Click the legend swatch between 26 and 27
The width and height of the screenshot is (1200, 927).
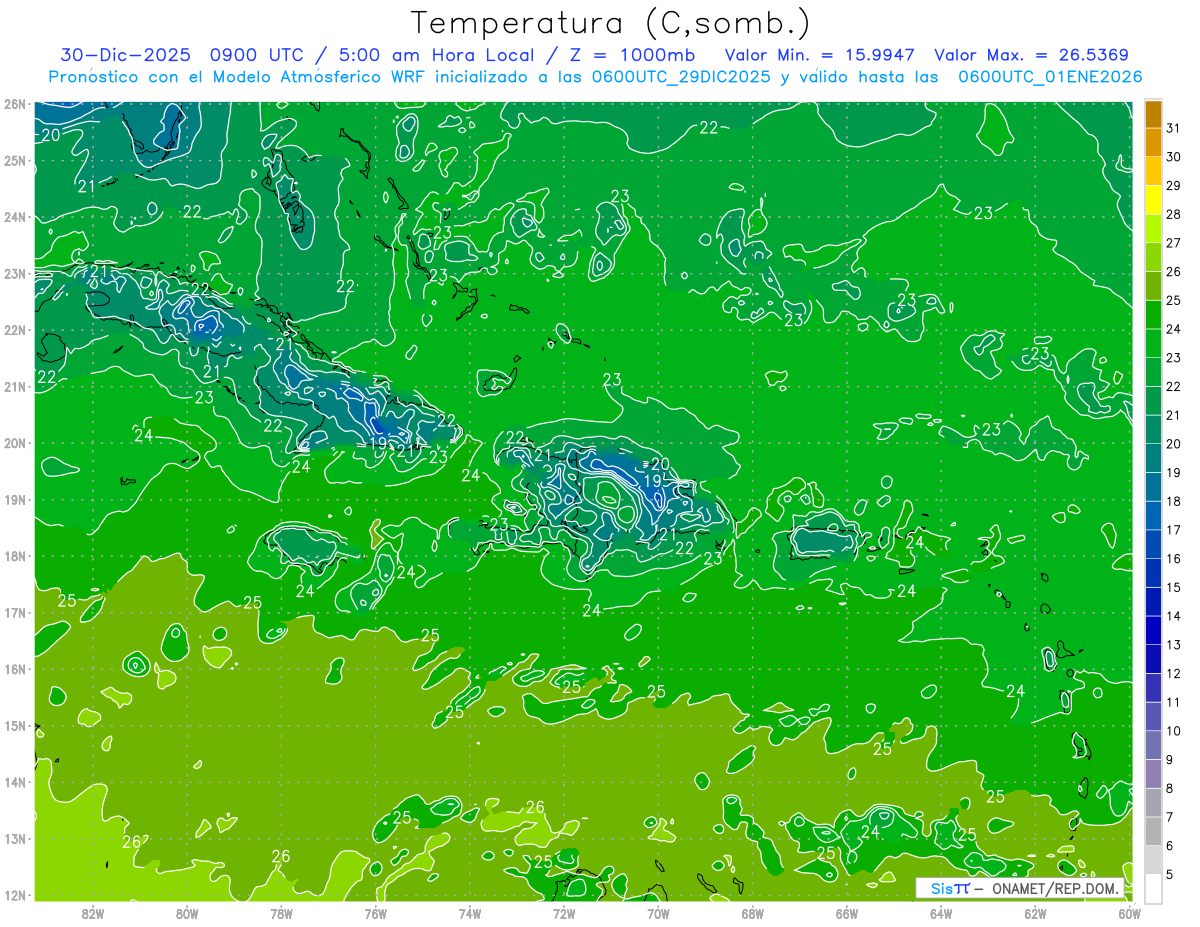tap(1153, 257)
